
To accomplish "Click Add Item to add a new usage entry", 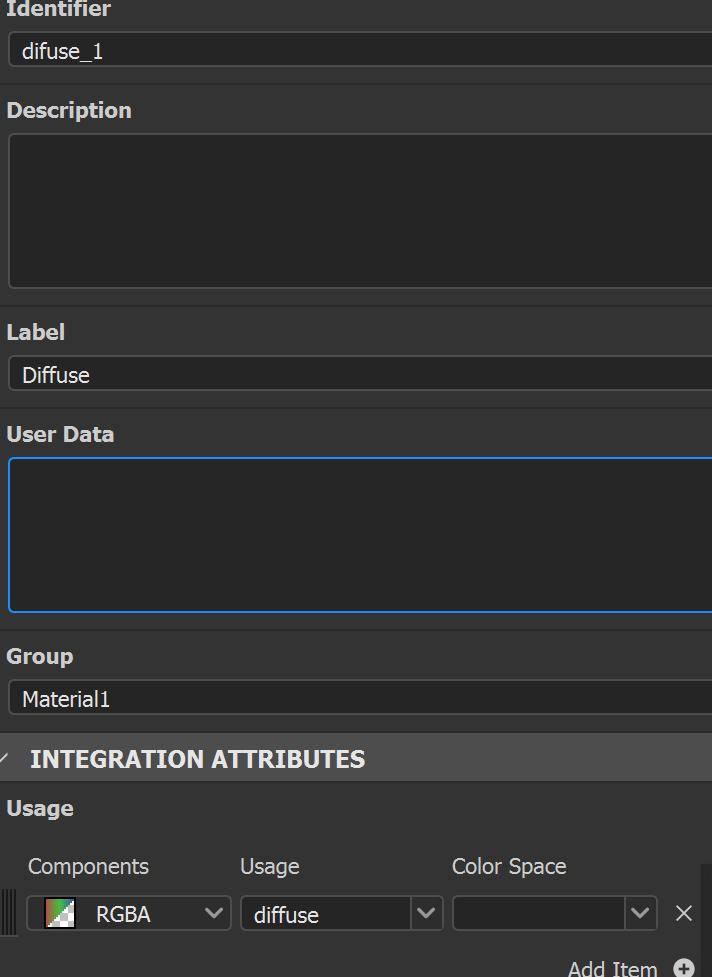I will click(x=613, y=968).
